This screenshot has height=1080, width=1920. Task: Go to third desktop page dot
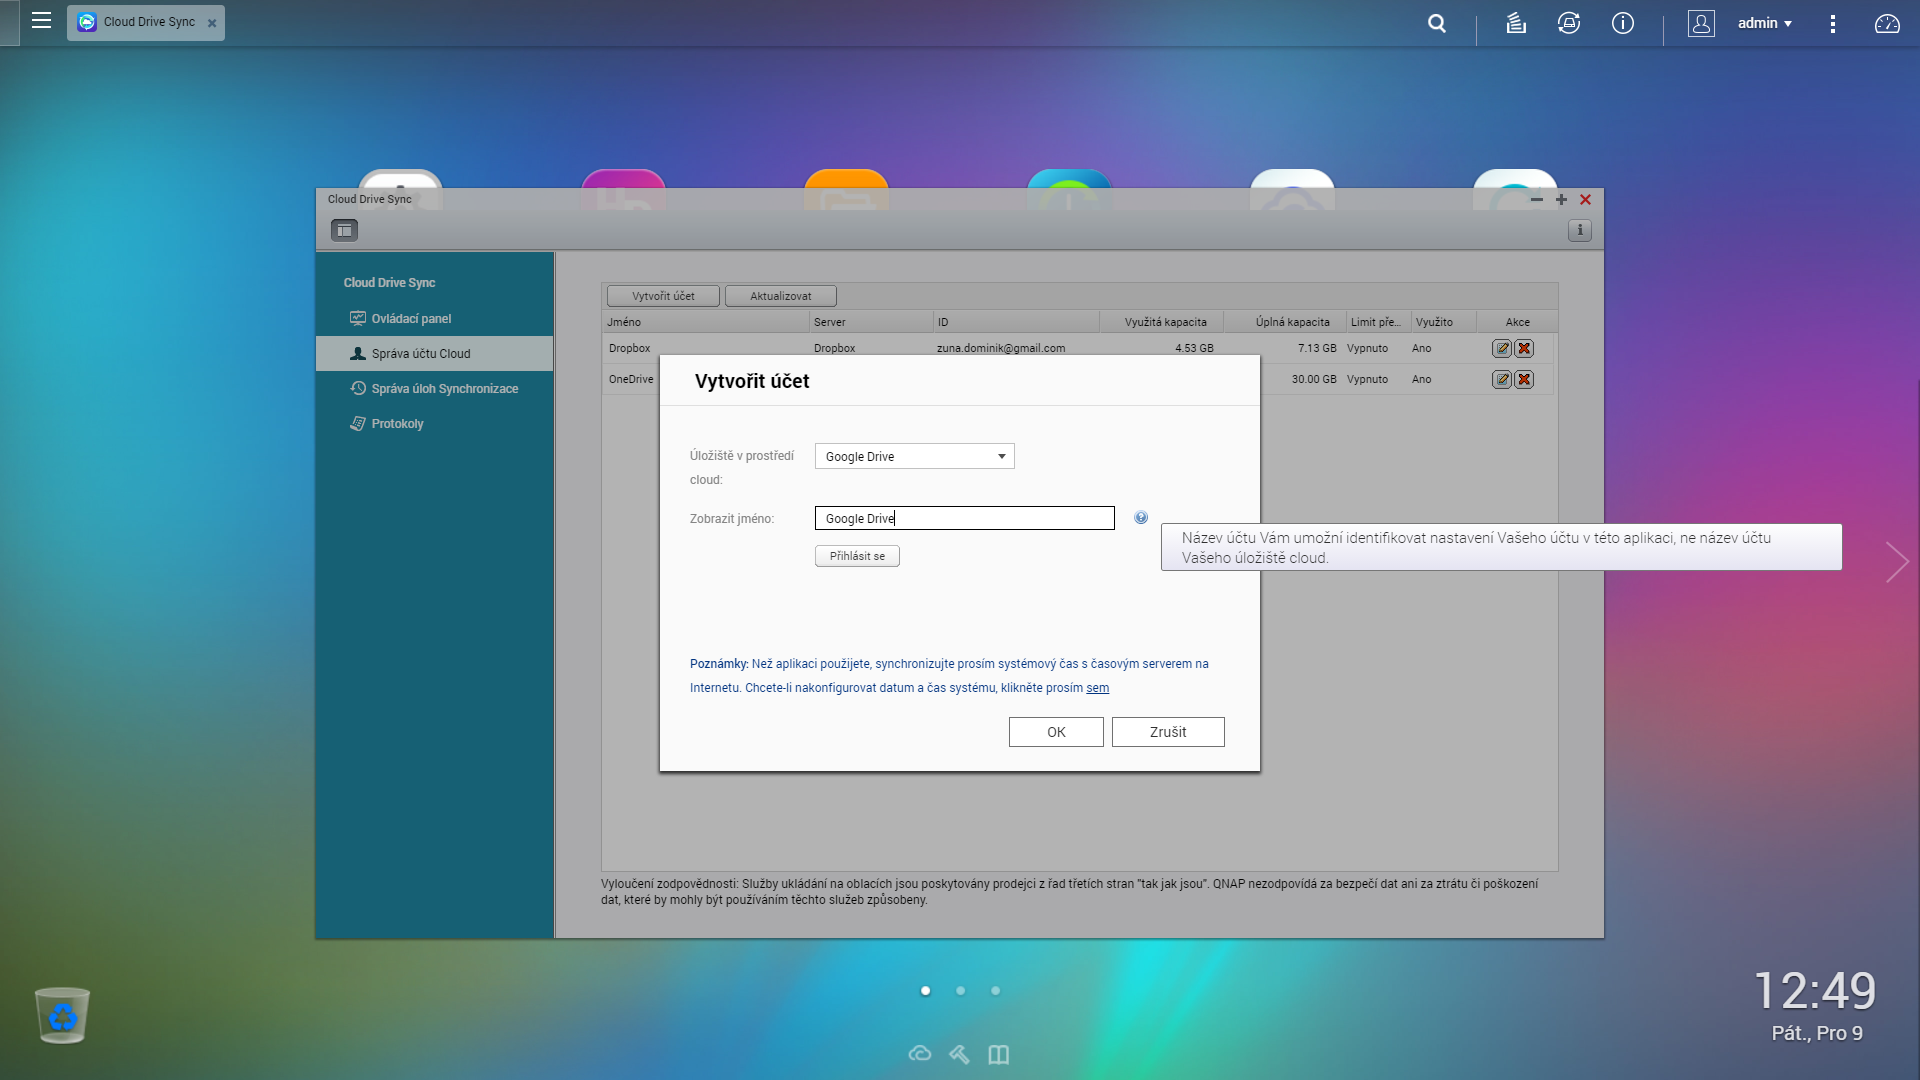[x=995, y=991]
